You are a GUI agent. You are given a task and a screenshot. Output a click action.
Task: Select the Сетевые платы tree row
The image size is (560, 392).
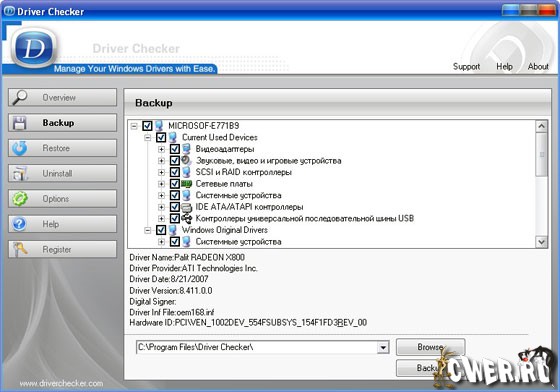tap(224, 184)
